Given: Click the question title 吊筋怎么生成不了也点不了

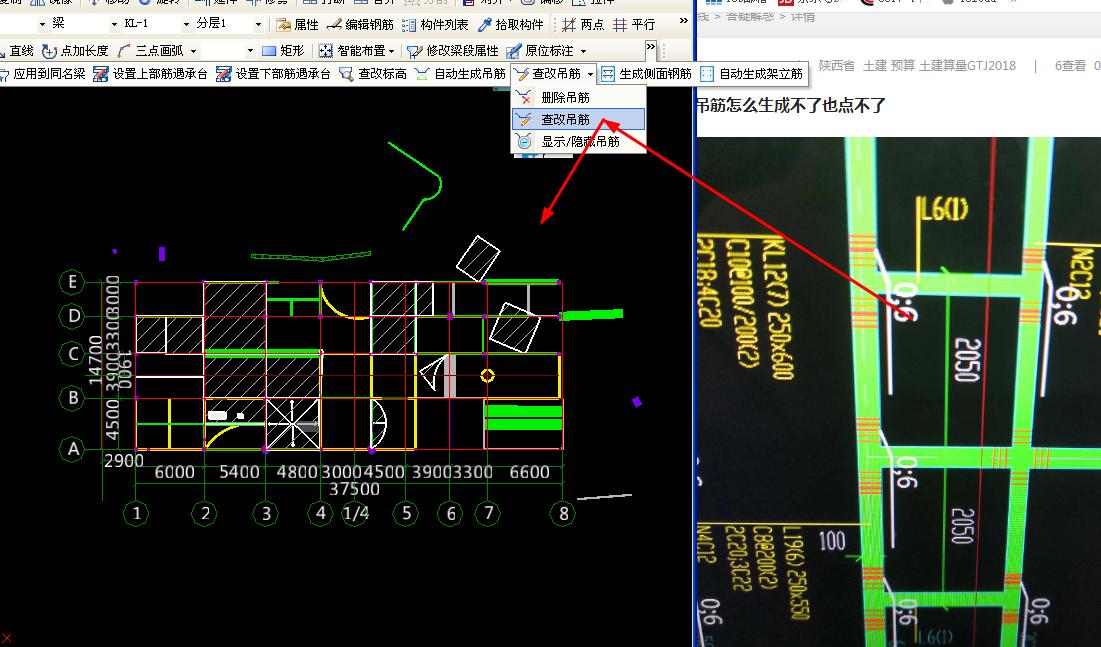Looking at the screenshot, I should coord(791,106).
